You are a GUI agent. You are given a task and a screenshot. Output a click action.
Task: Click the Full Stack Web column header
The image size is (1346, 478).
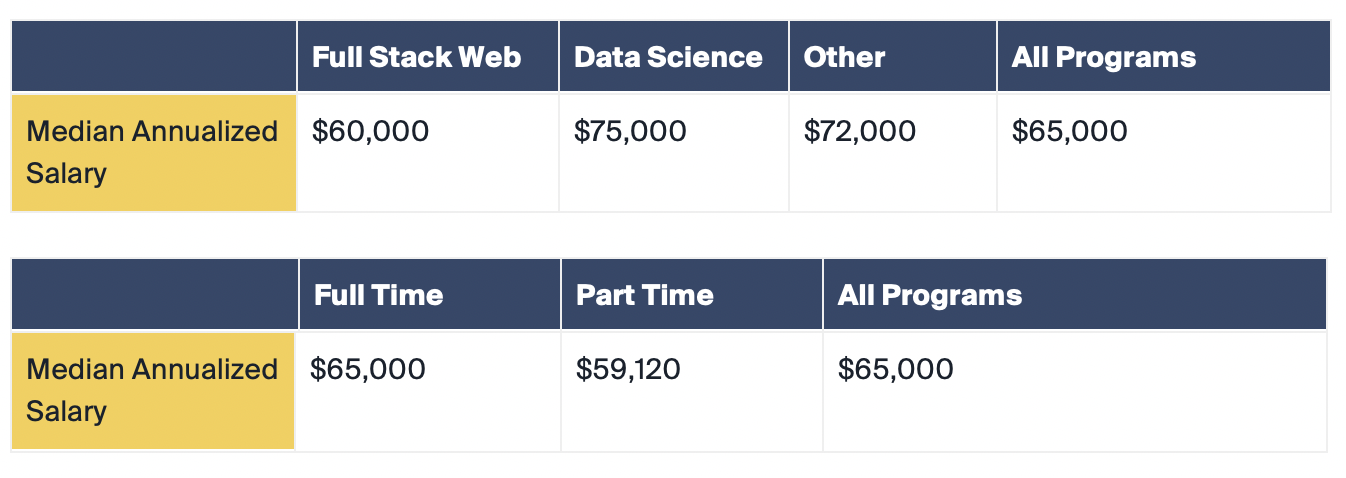[428, 57]
